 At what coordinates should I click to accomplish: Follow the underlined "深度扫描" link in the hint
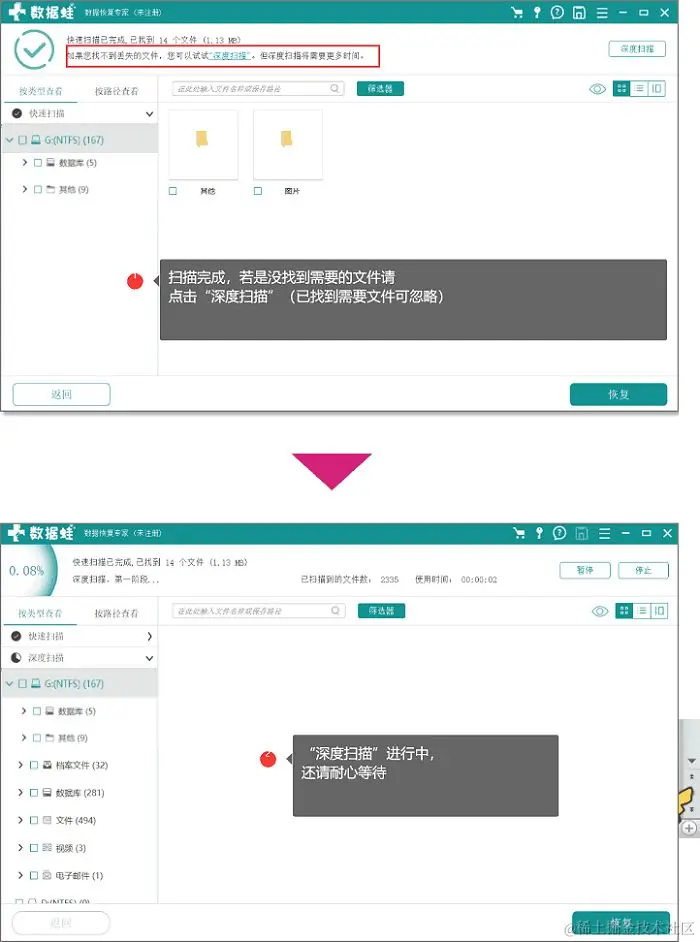click(x=228, y=55)
